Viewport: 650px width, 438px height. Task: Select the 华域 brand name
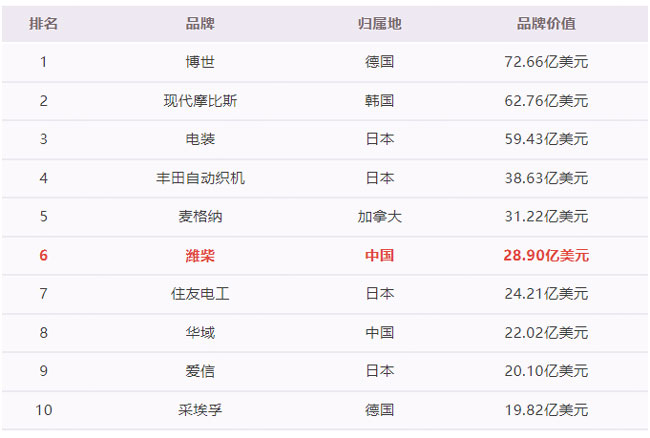click(200, 332)
